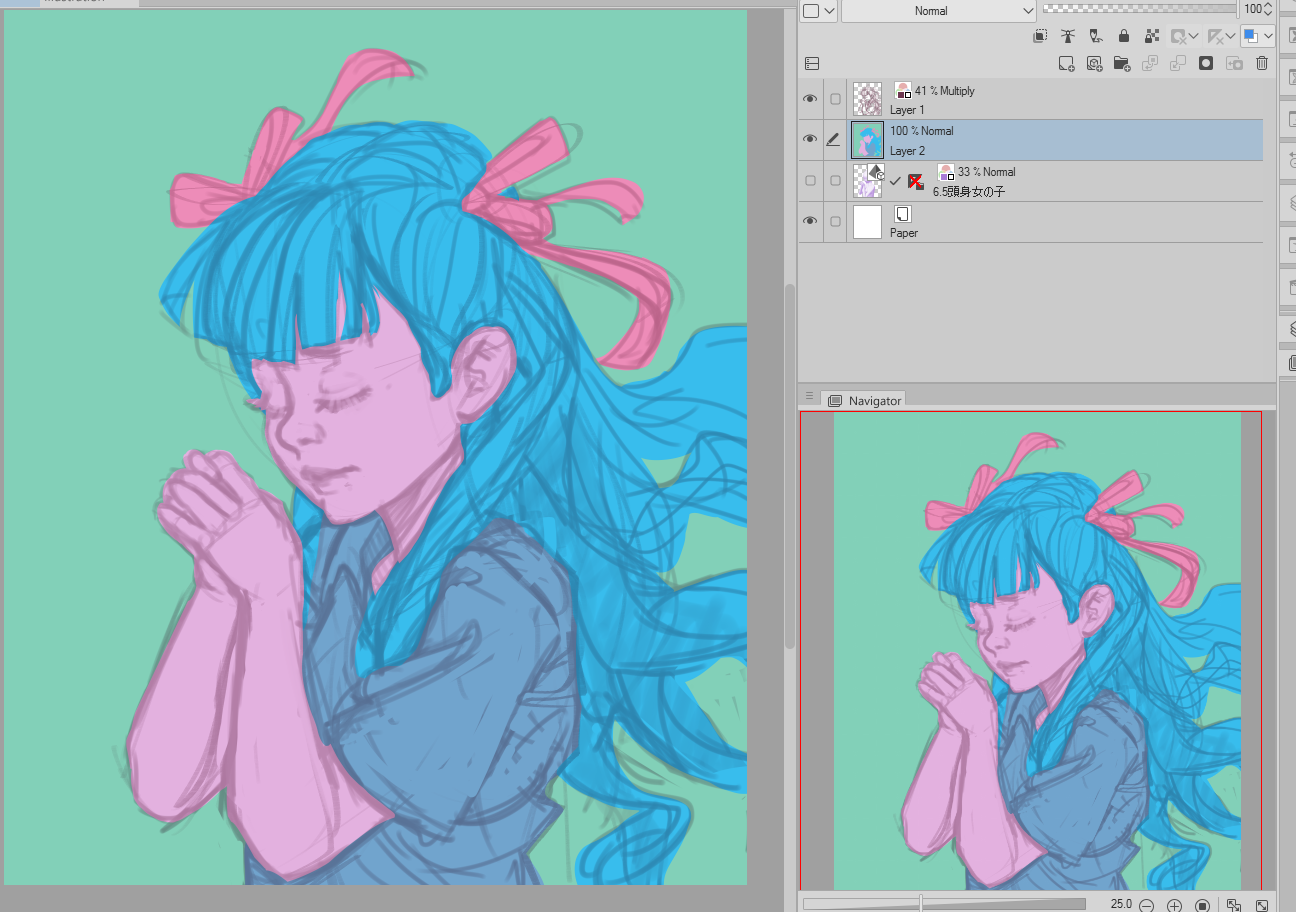This screenshot has width=1296, height=912.
Task: Delete layer with trash can icon
Action: [x=1262, y=63]
